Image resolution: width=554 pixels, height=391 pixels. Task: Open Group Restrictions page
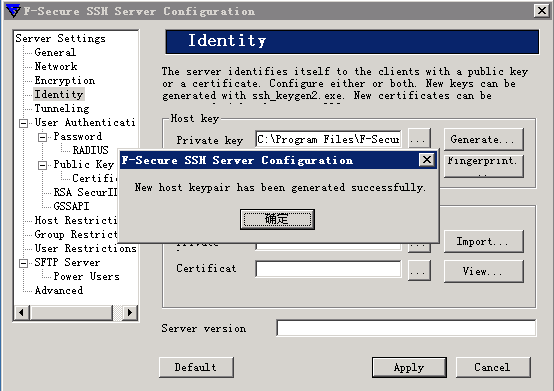[x=76, y=235]
